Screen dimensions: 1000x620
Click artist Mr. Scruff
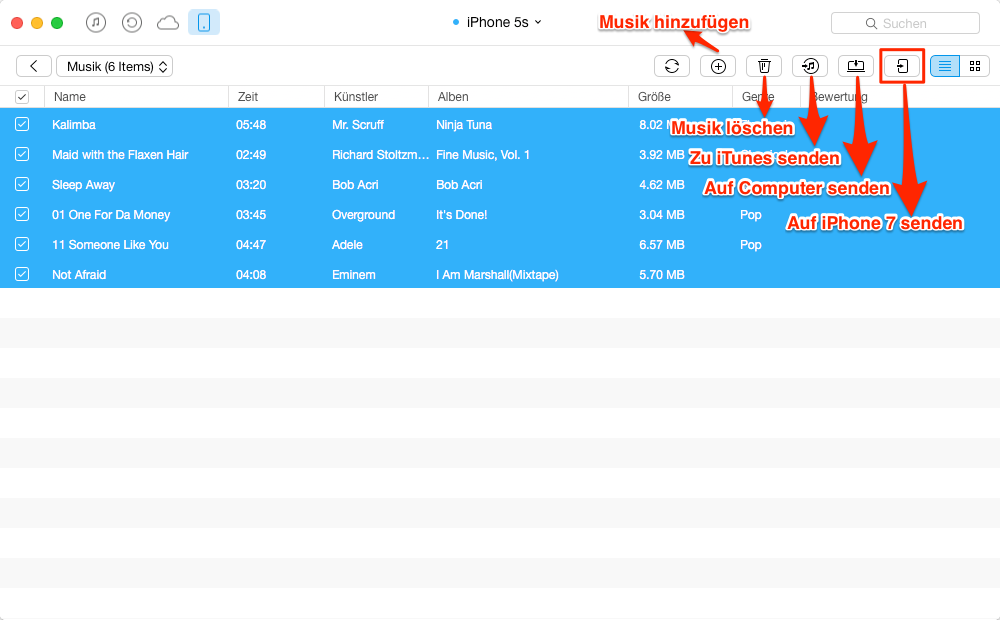(358, 125)
